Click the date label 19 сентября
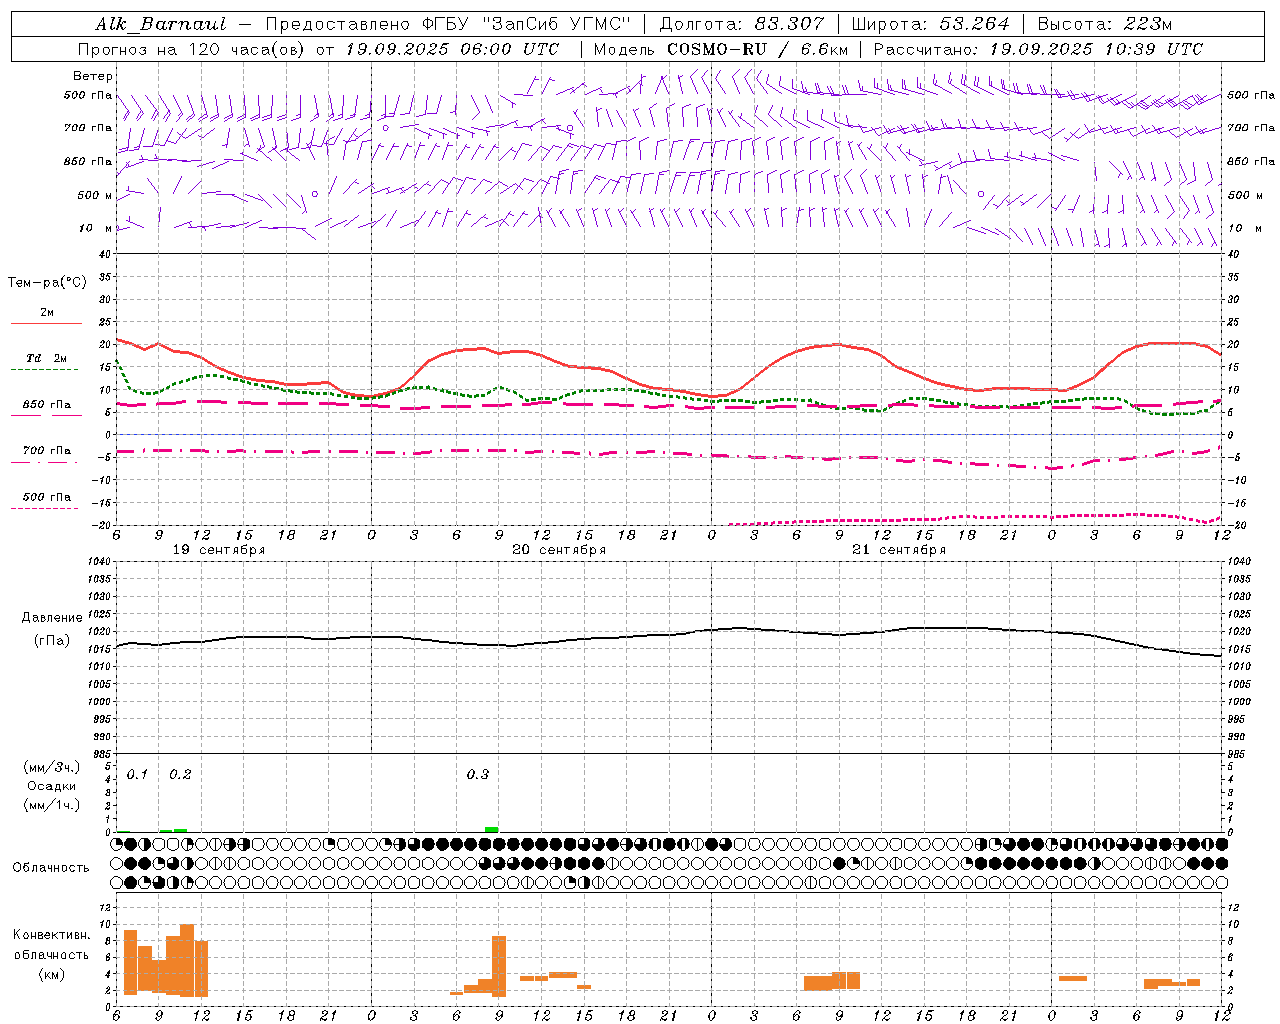This screenshot has height=1024, width=1280. (x=219, y=550)
